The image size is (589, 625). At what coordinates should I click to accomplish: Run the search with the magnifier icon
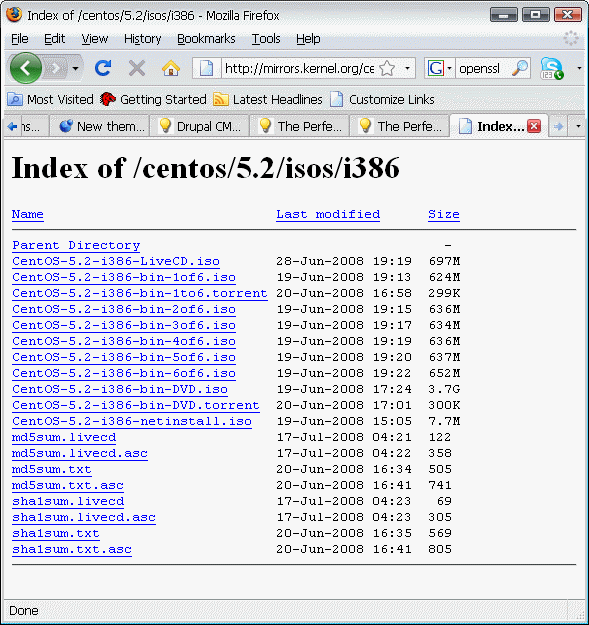520,69
